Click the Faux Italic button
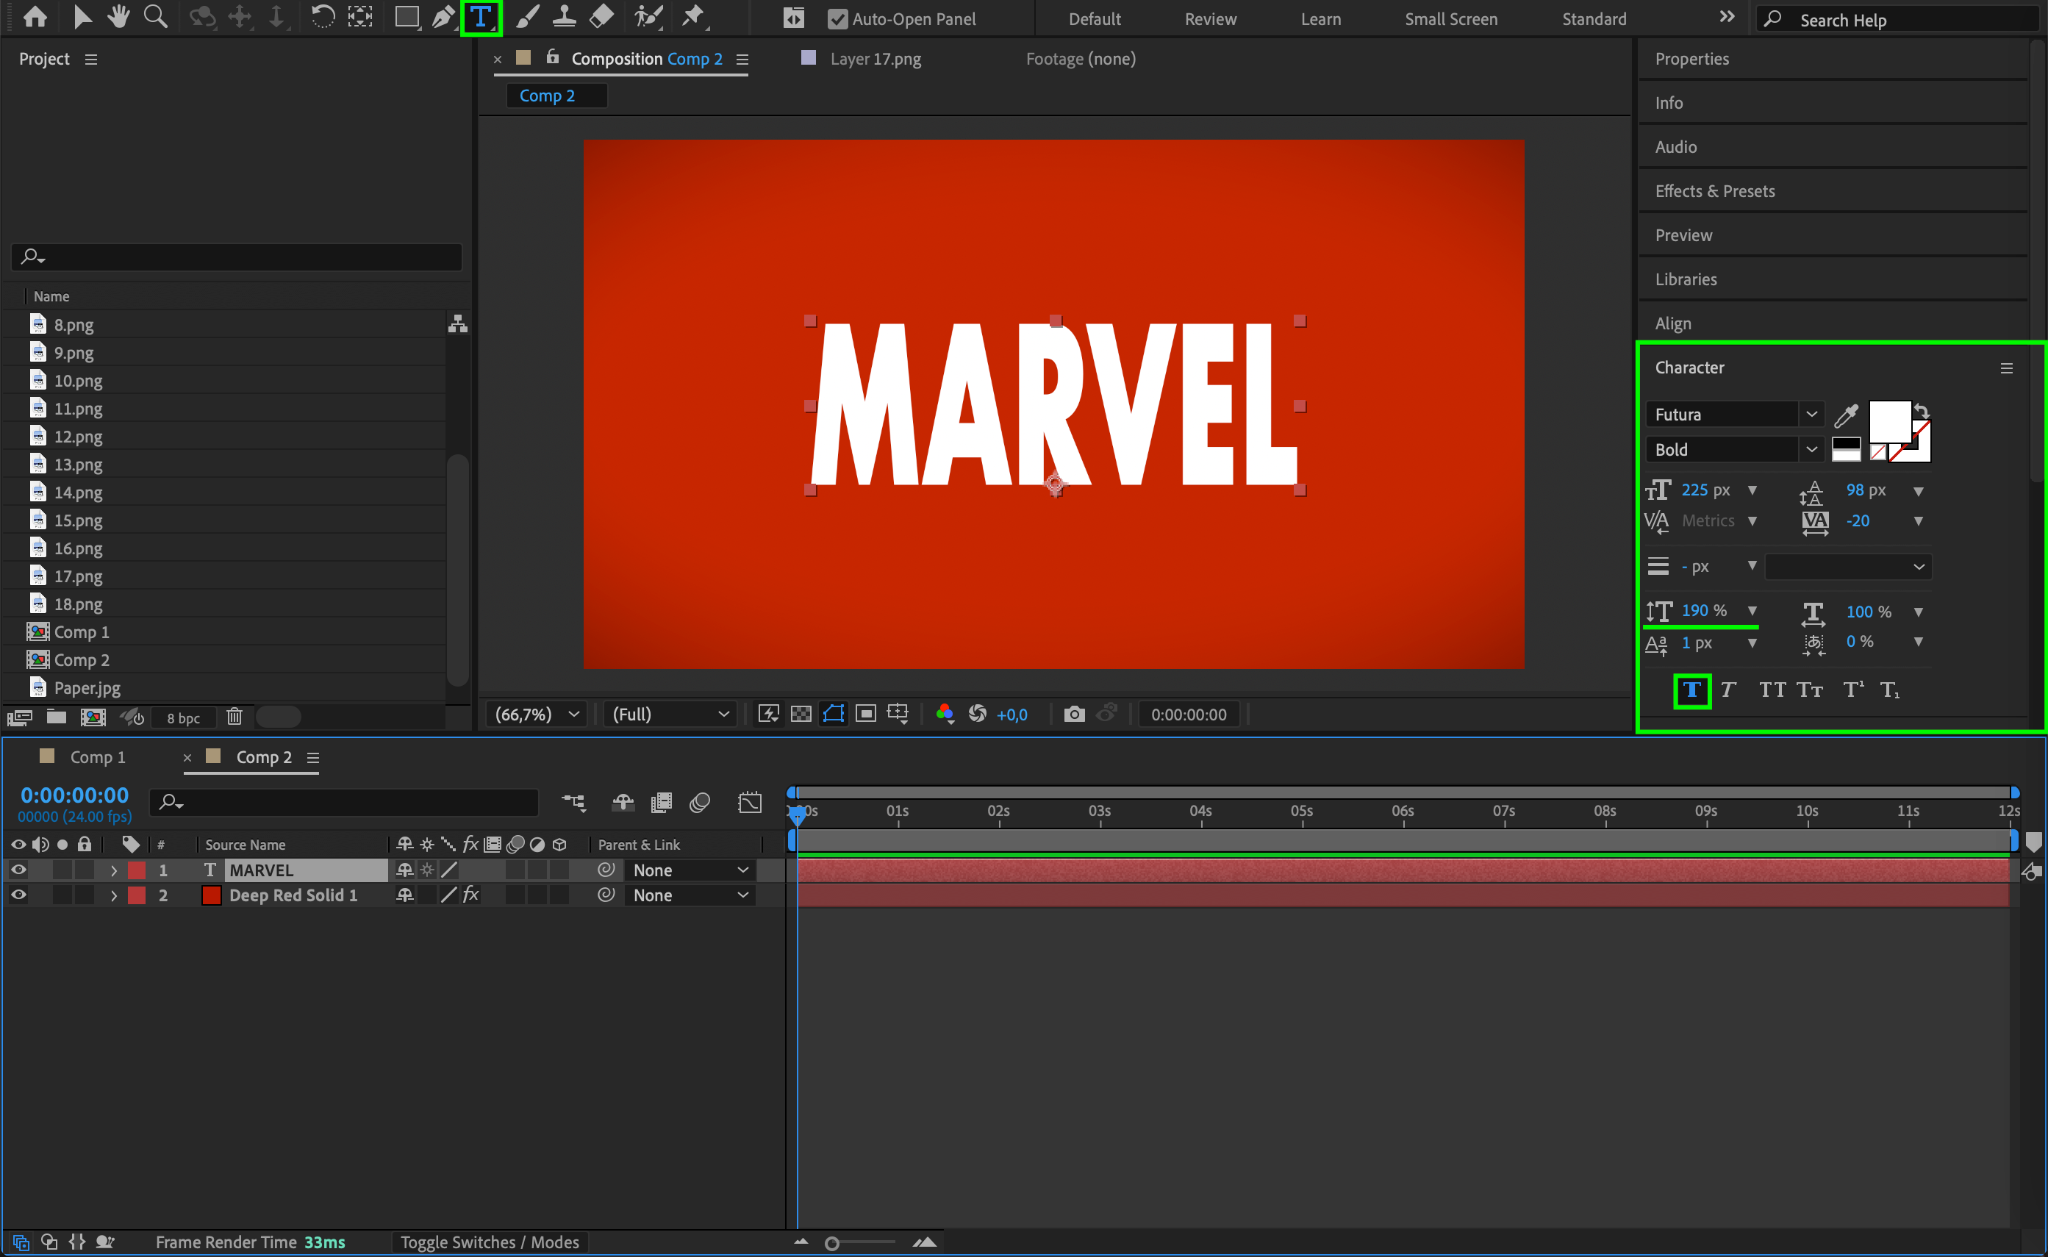2048x1257 pixels. (x=1727, y=690)
